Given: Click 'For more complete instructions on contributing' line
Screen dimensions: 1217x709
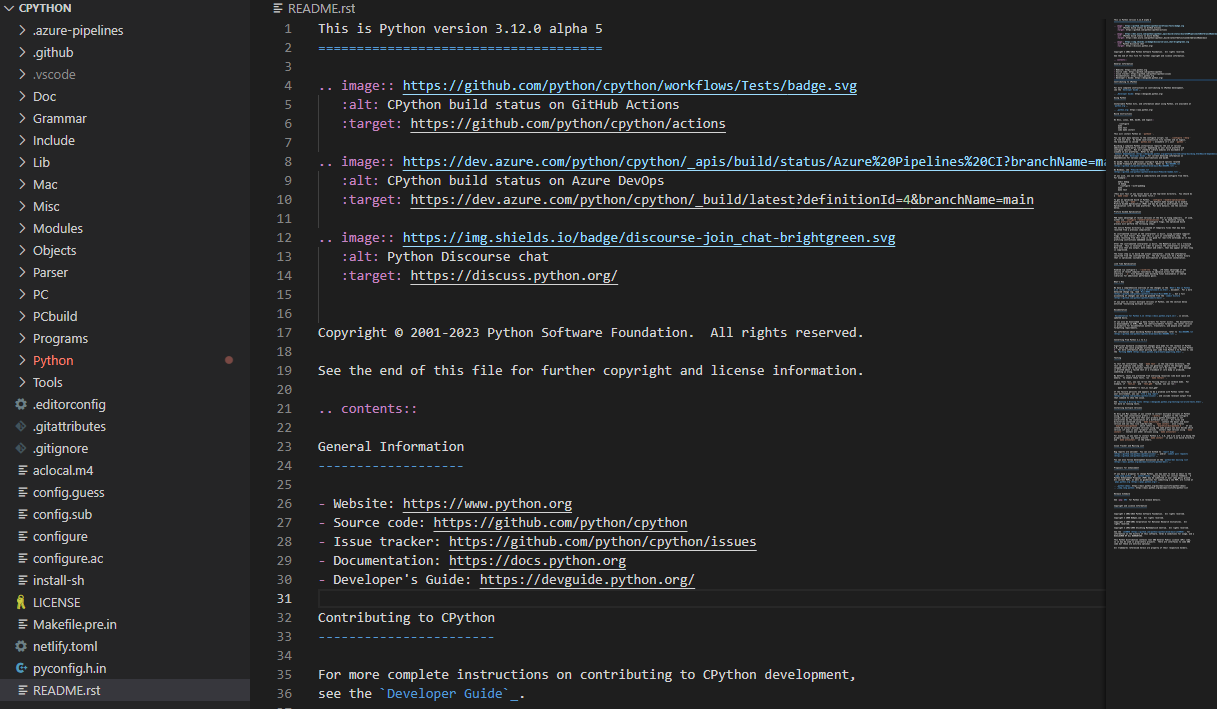Looking at the screenshot, I should [x=586, y=675].
